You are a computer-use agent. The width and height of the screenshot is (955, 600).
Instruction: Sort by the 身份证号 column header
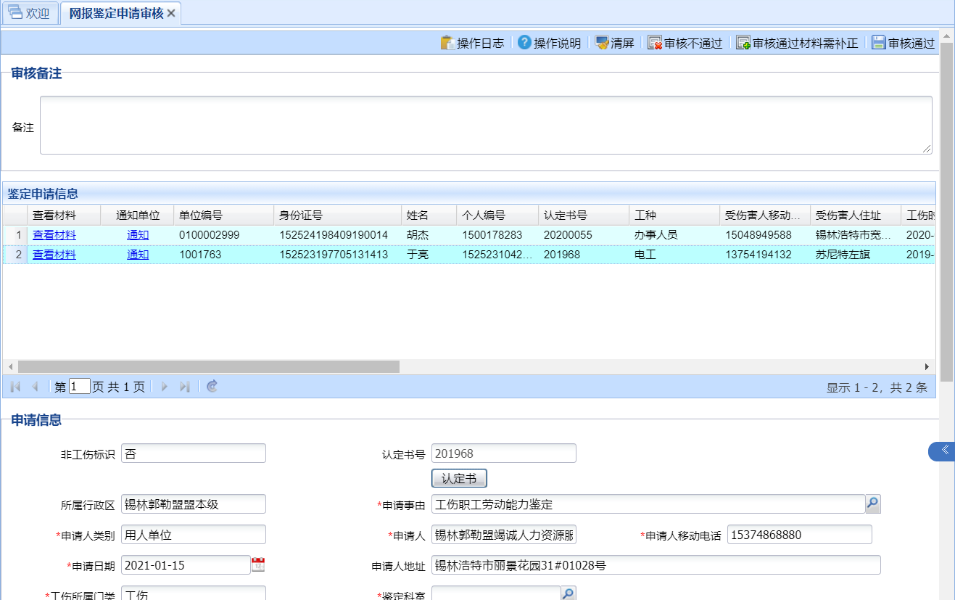pos(337,215)
